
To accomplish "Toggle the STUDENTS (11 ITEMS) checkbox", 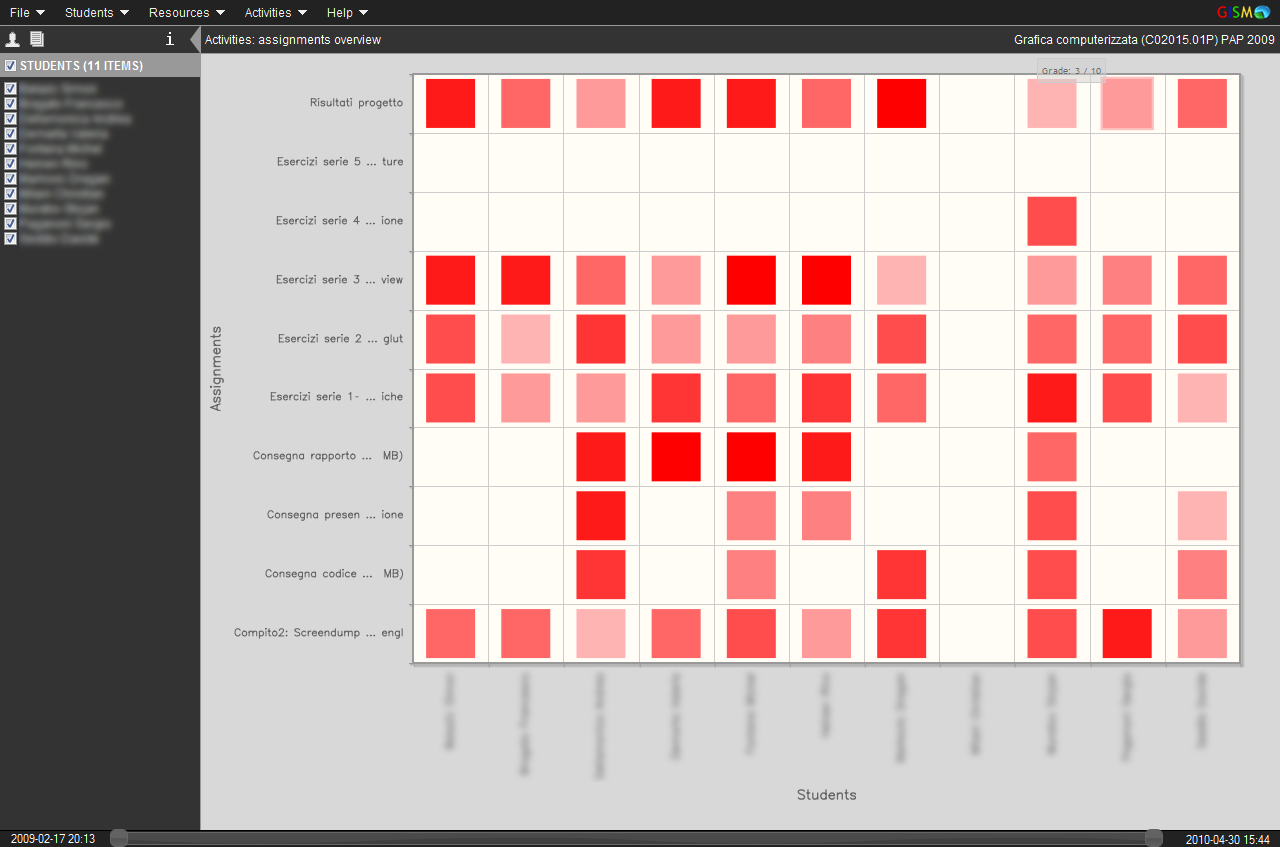I will 10,66.
